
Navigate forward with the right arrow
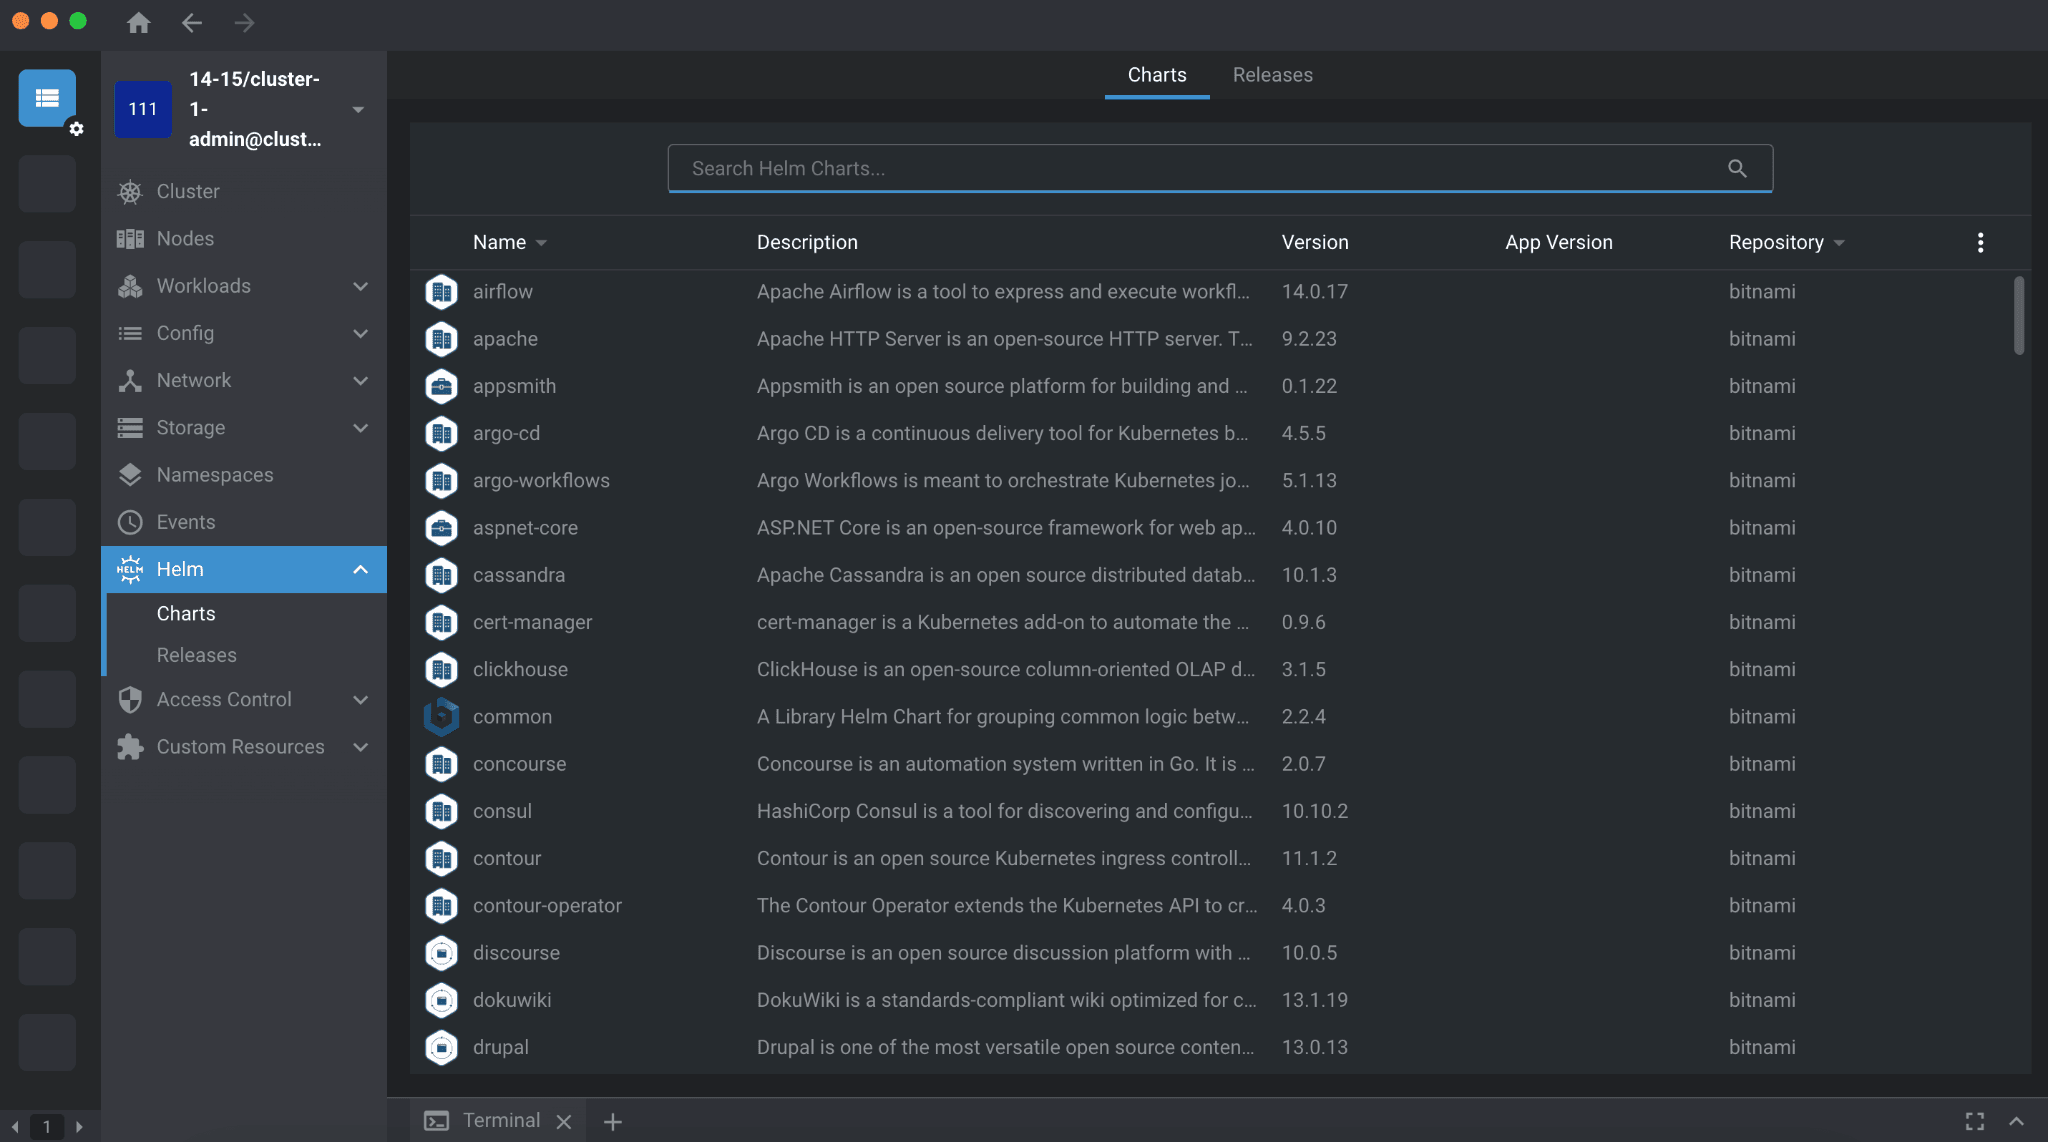click(245, 23)
